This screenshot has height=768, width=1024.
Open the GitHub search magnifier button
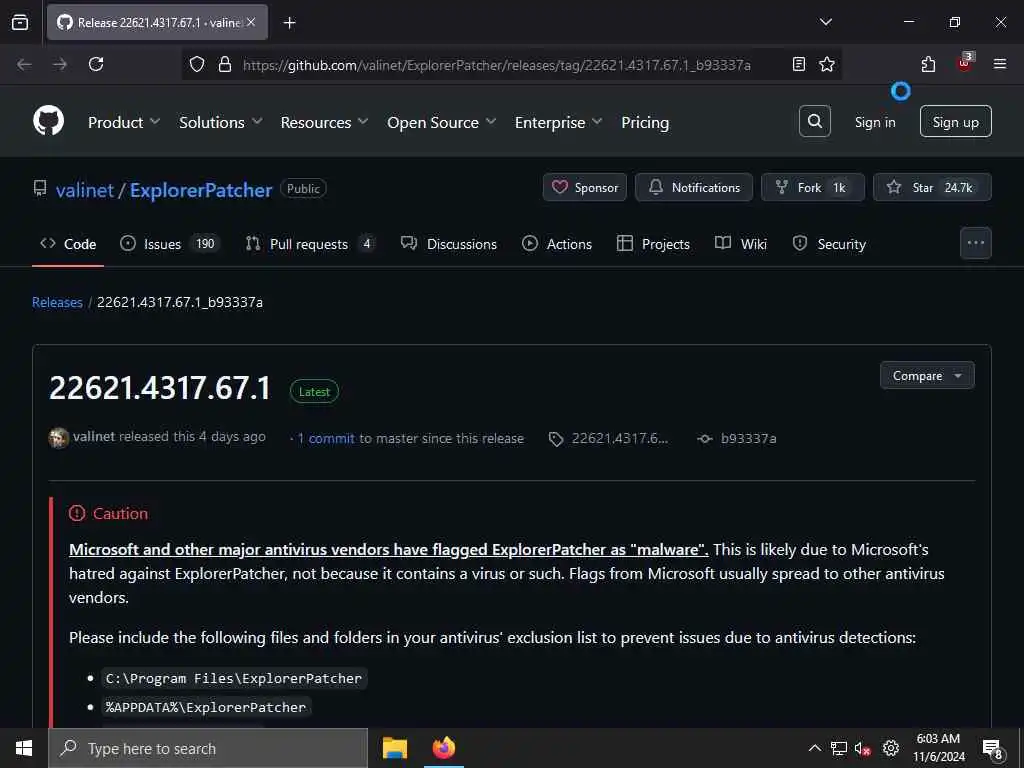814,121
